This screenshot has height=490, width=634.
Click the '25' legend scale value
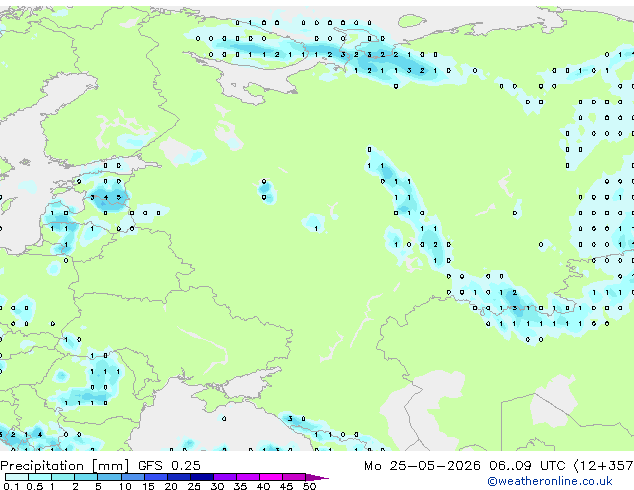click(194, 486)
